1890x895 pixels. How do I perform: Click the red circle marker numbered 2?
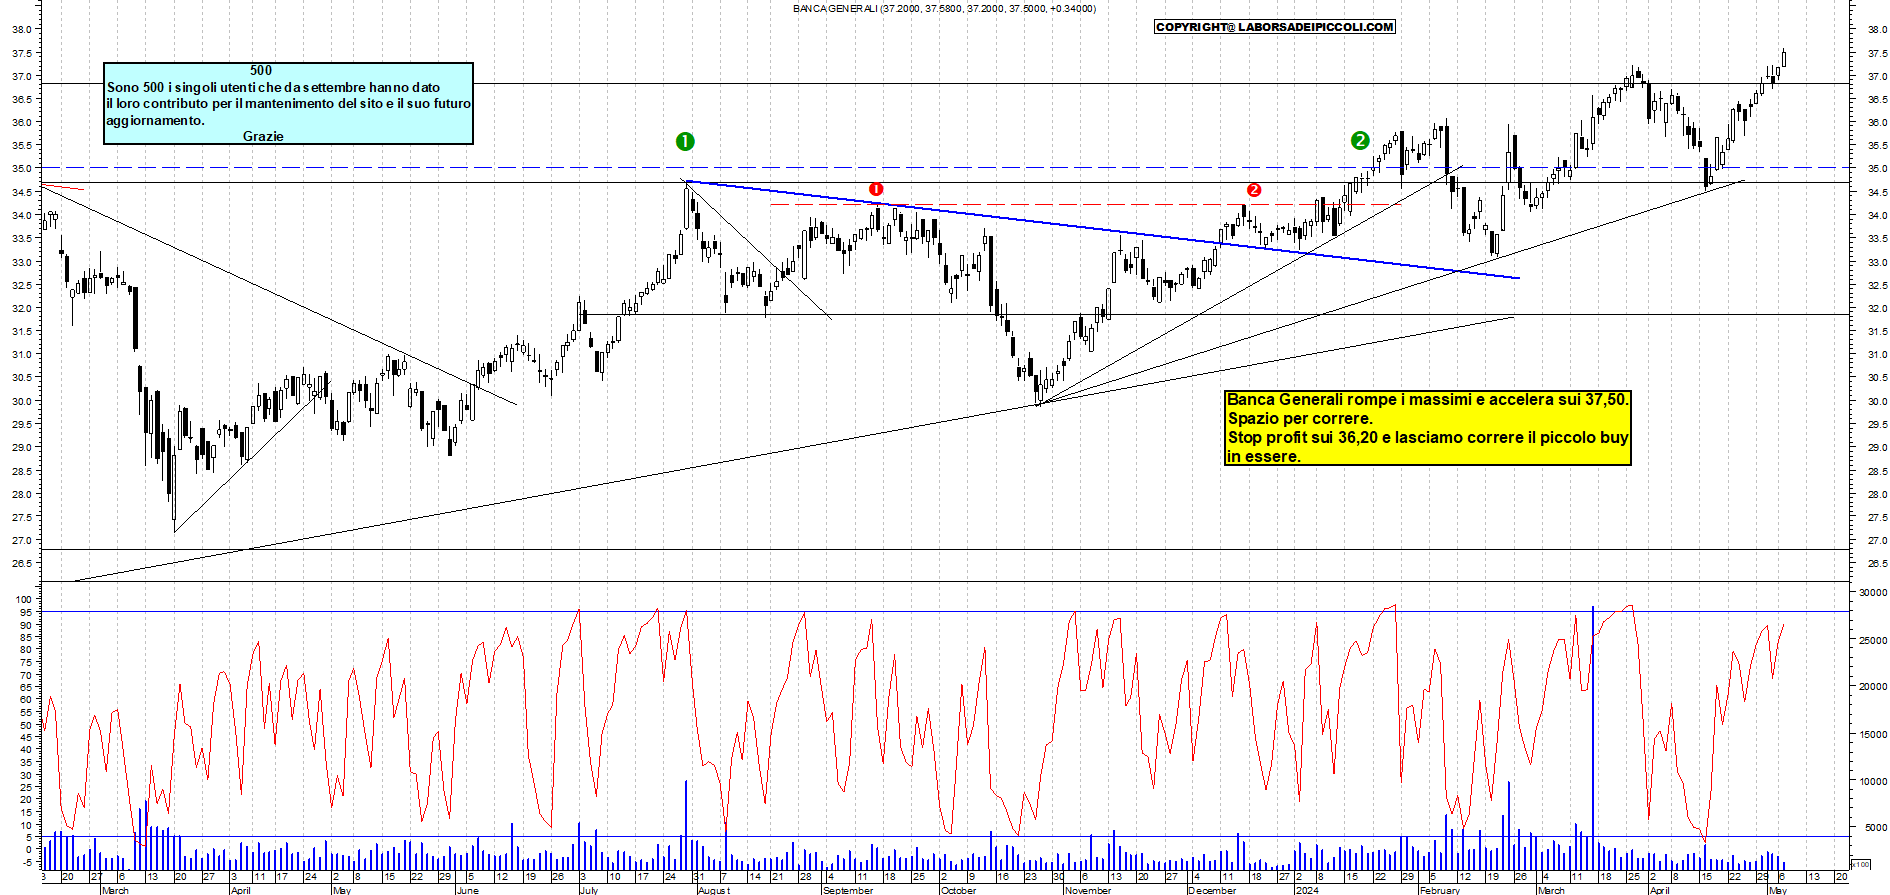(1254, 190)
